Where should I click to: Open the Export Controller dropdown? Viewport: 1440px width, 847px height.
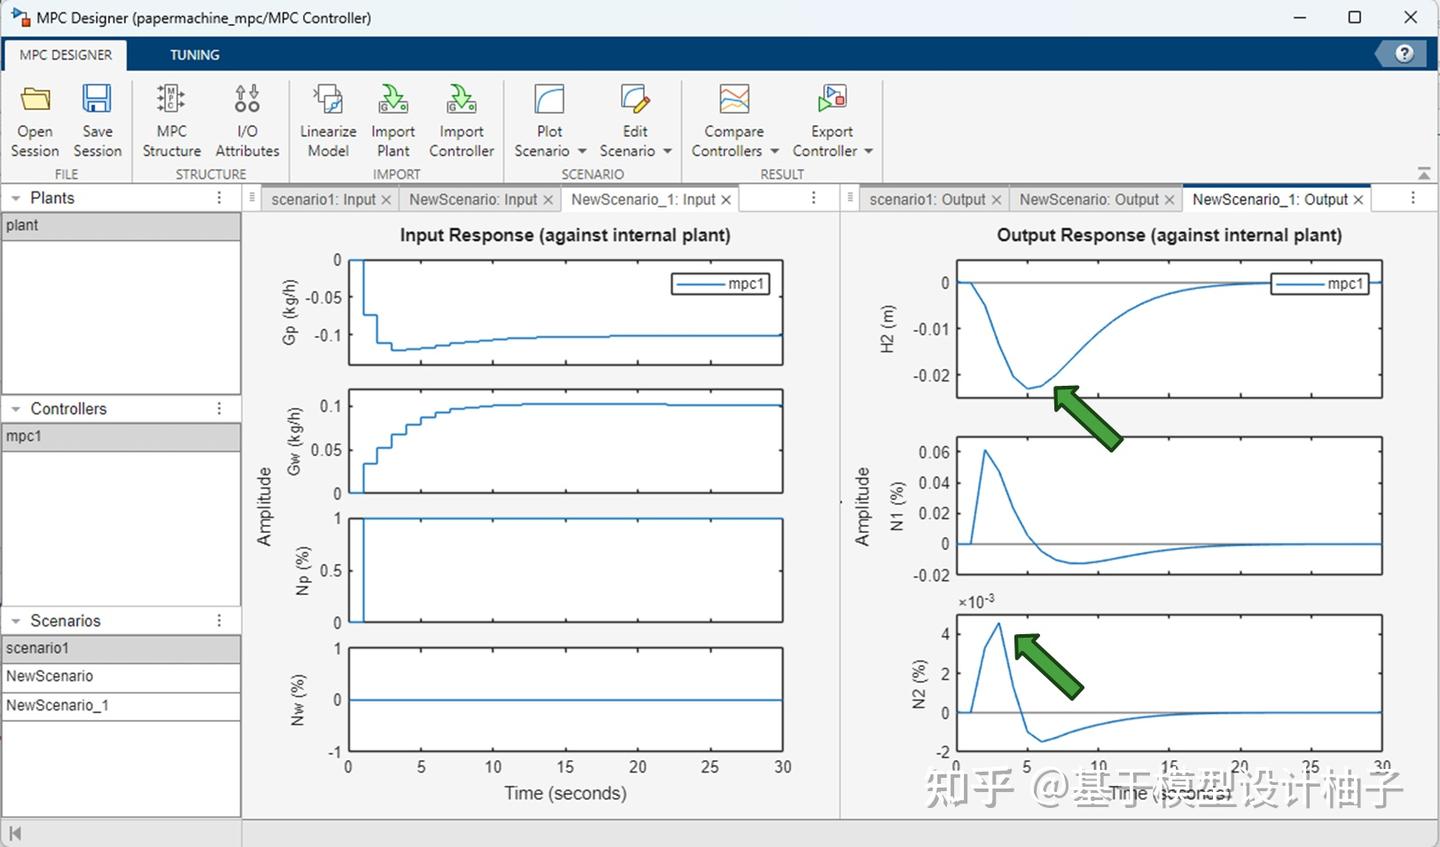(x=869, y=151)
